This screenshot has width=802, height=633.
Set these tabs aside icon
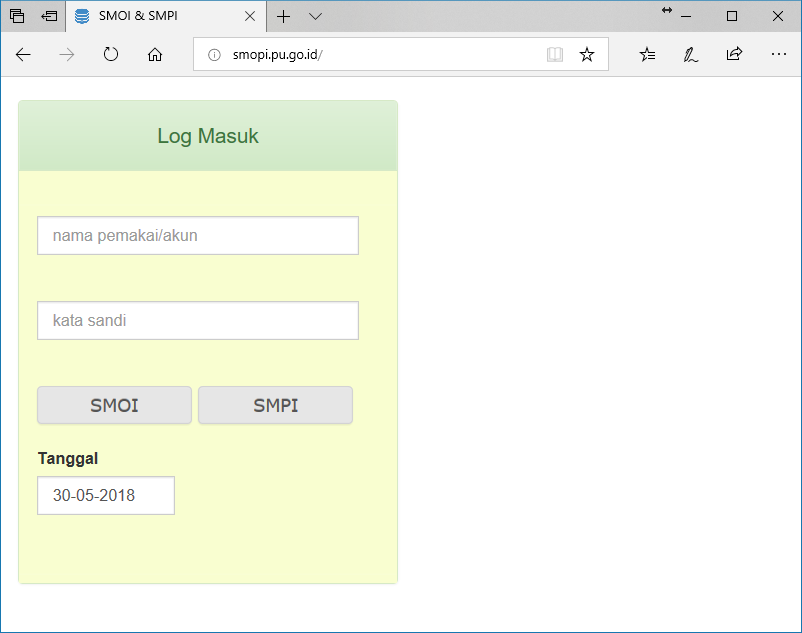[49, 17]
